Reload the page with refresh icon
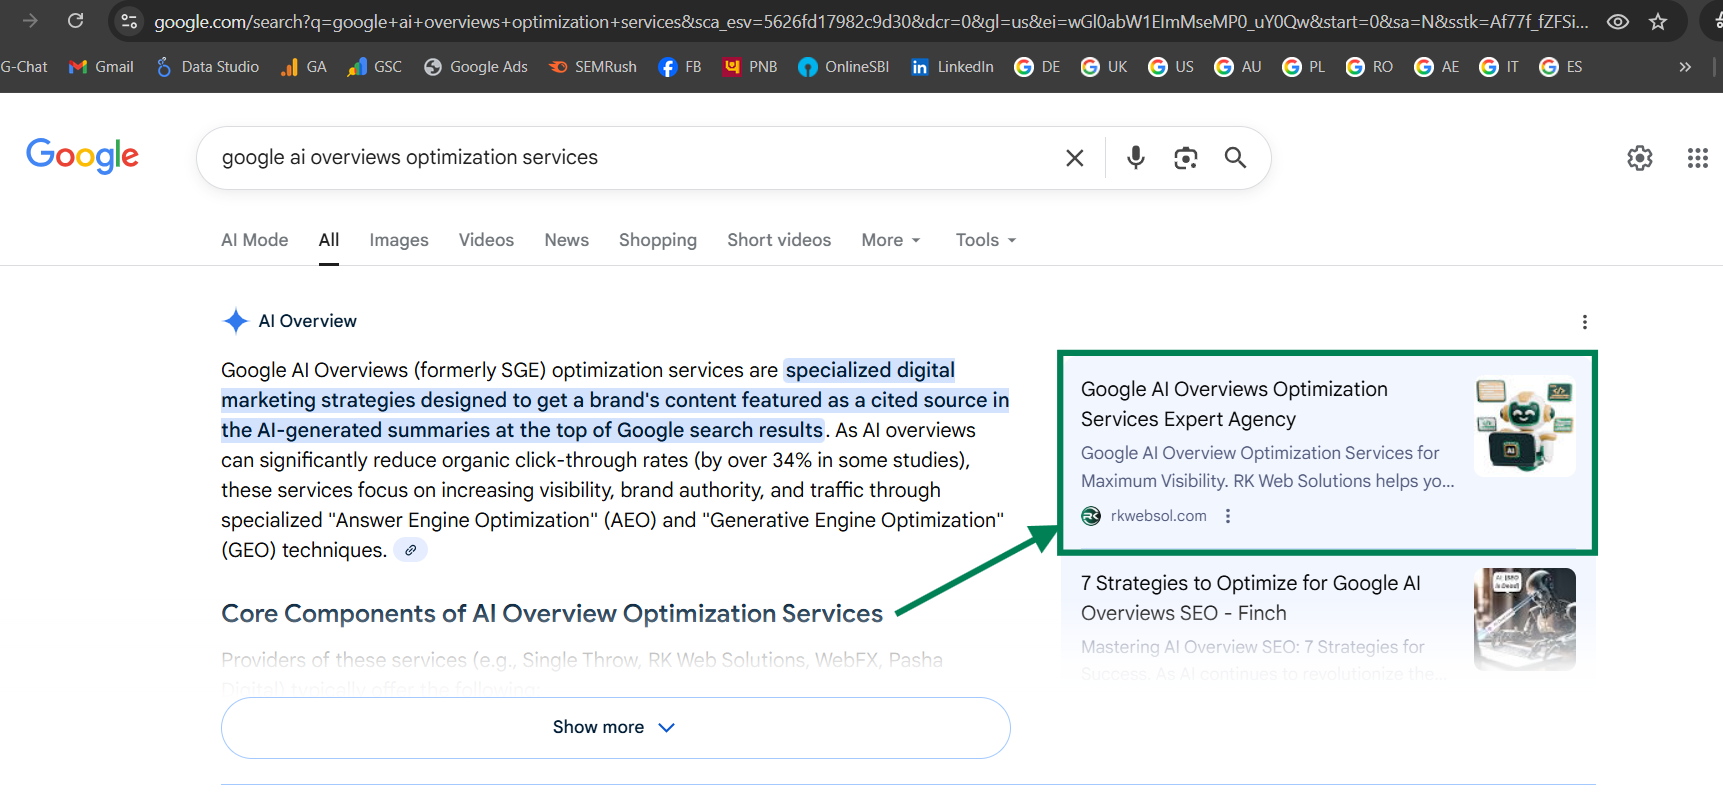Screen dimensions: 1723x792 [75, 20]
